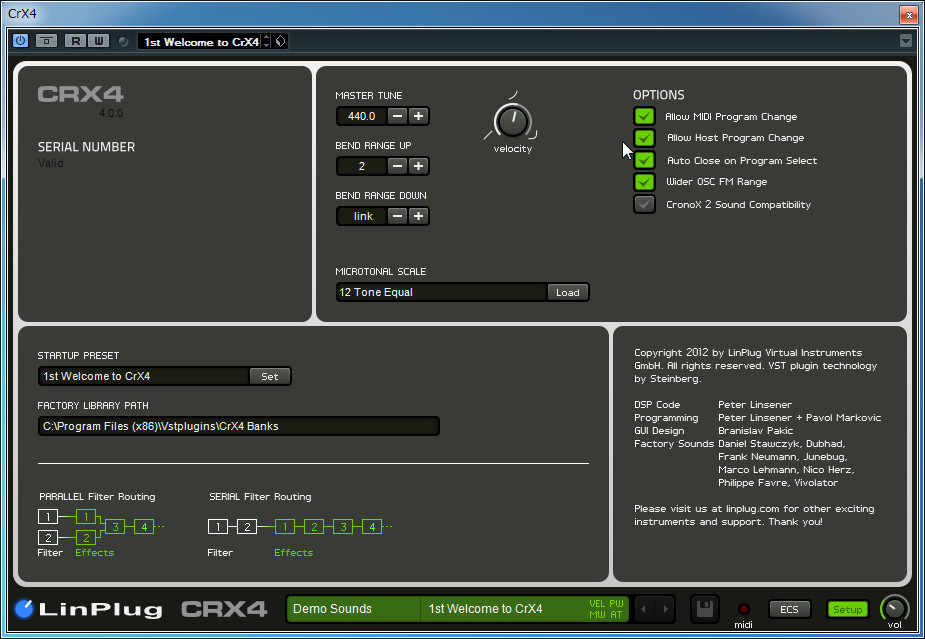Click the square icon button beside the power button
This screenshot has width=925, height=639.
pos(46,41)
